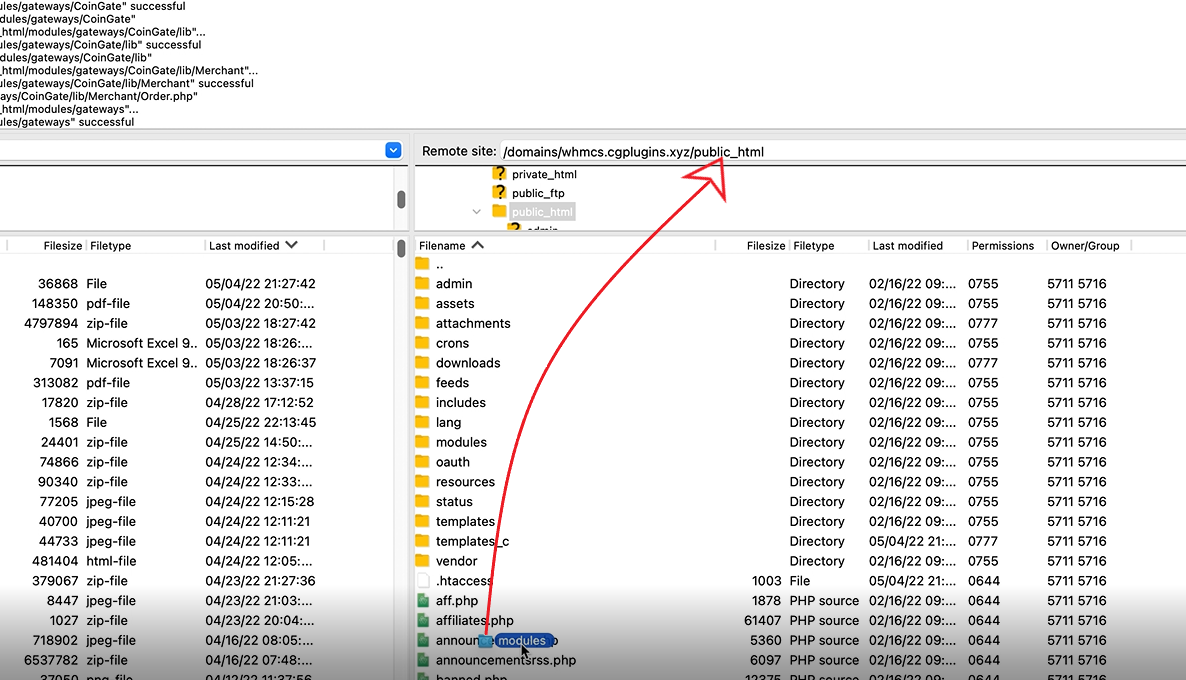Screen dimensions: 1186x680
Task: Click the local tree pane scrollbar
Action: (401, 199)
